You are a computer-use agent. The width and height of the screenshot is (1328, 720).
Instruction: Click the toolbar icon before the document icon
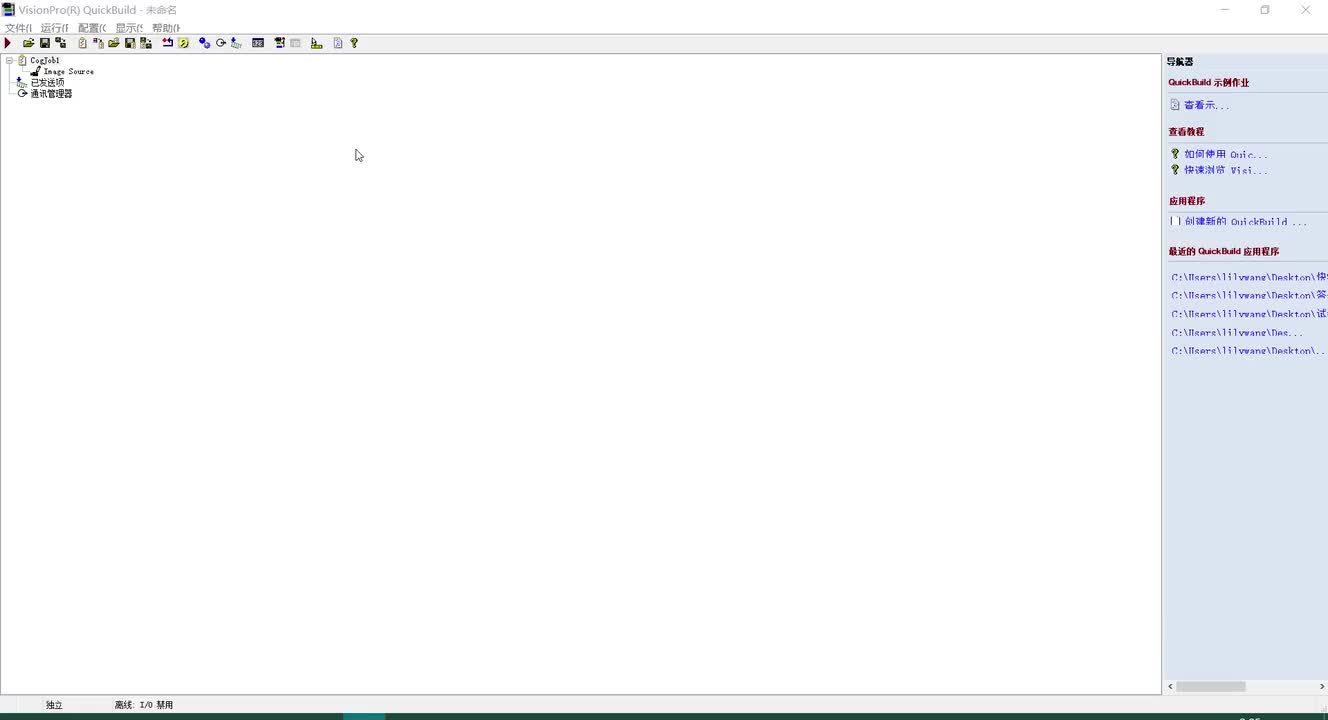(x=316, y=43)
